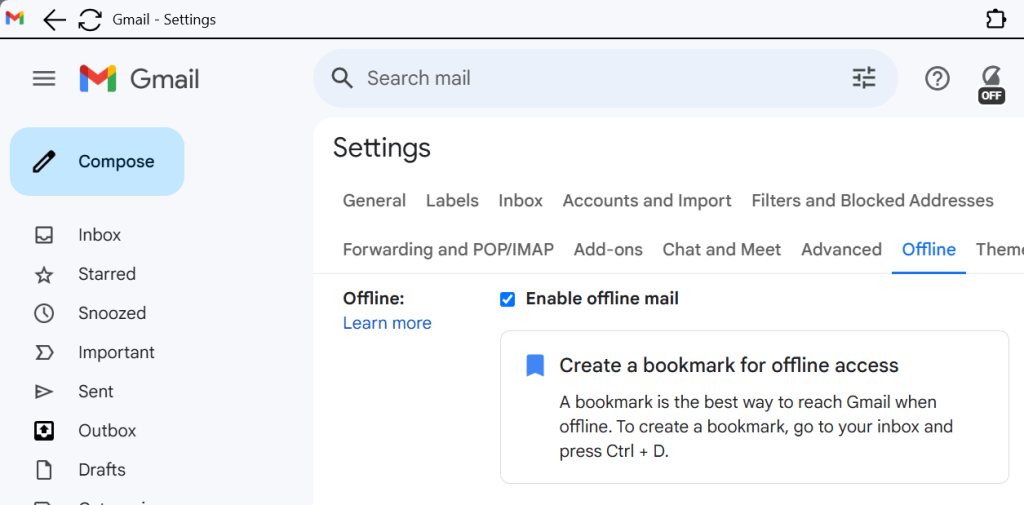This screenshot has height=505, width=1024.
Task: Open the Add-ons tab
Action: tap(608, 250)
